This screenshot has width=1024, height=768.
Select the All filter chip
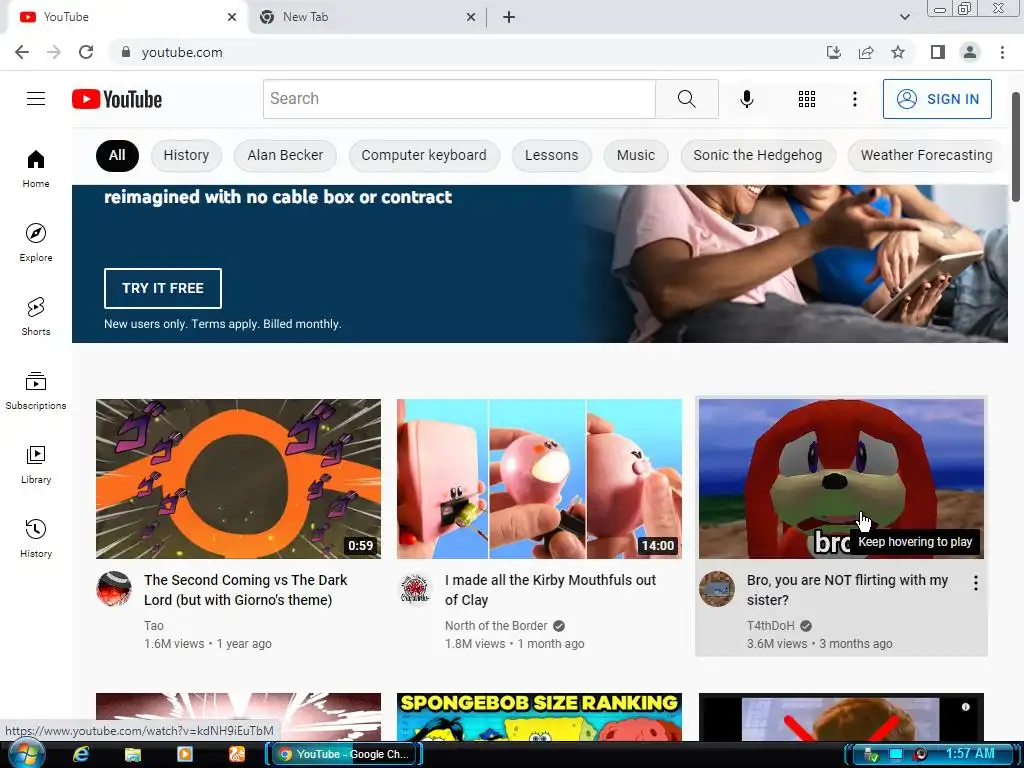click(x=117, y=155)
